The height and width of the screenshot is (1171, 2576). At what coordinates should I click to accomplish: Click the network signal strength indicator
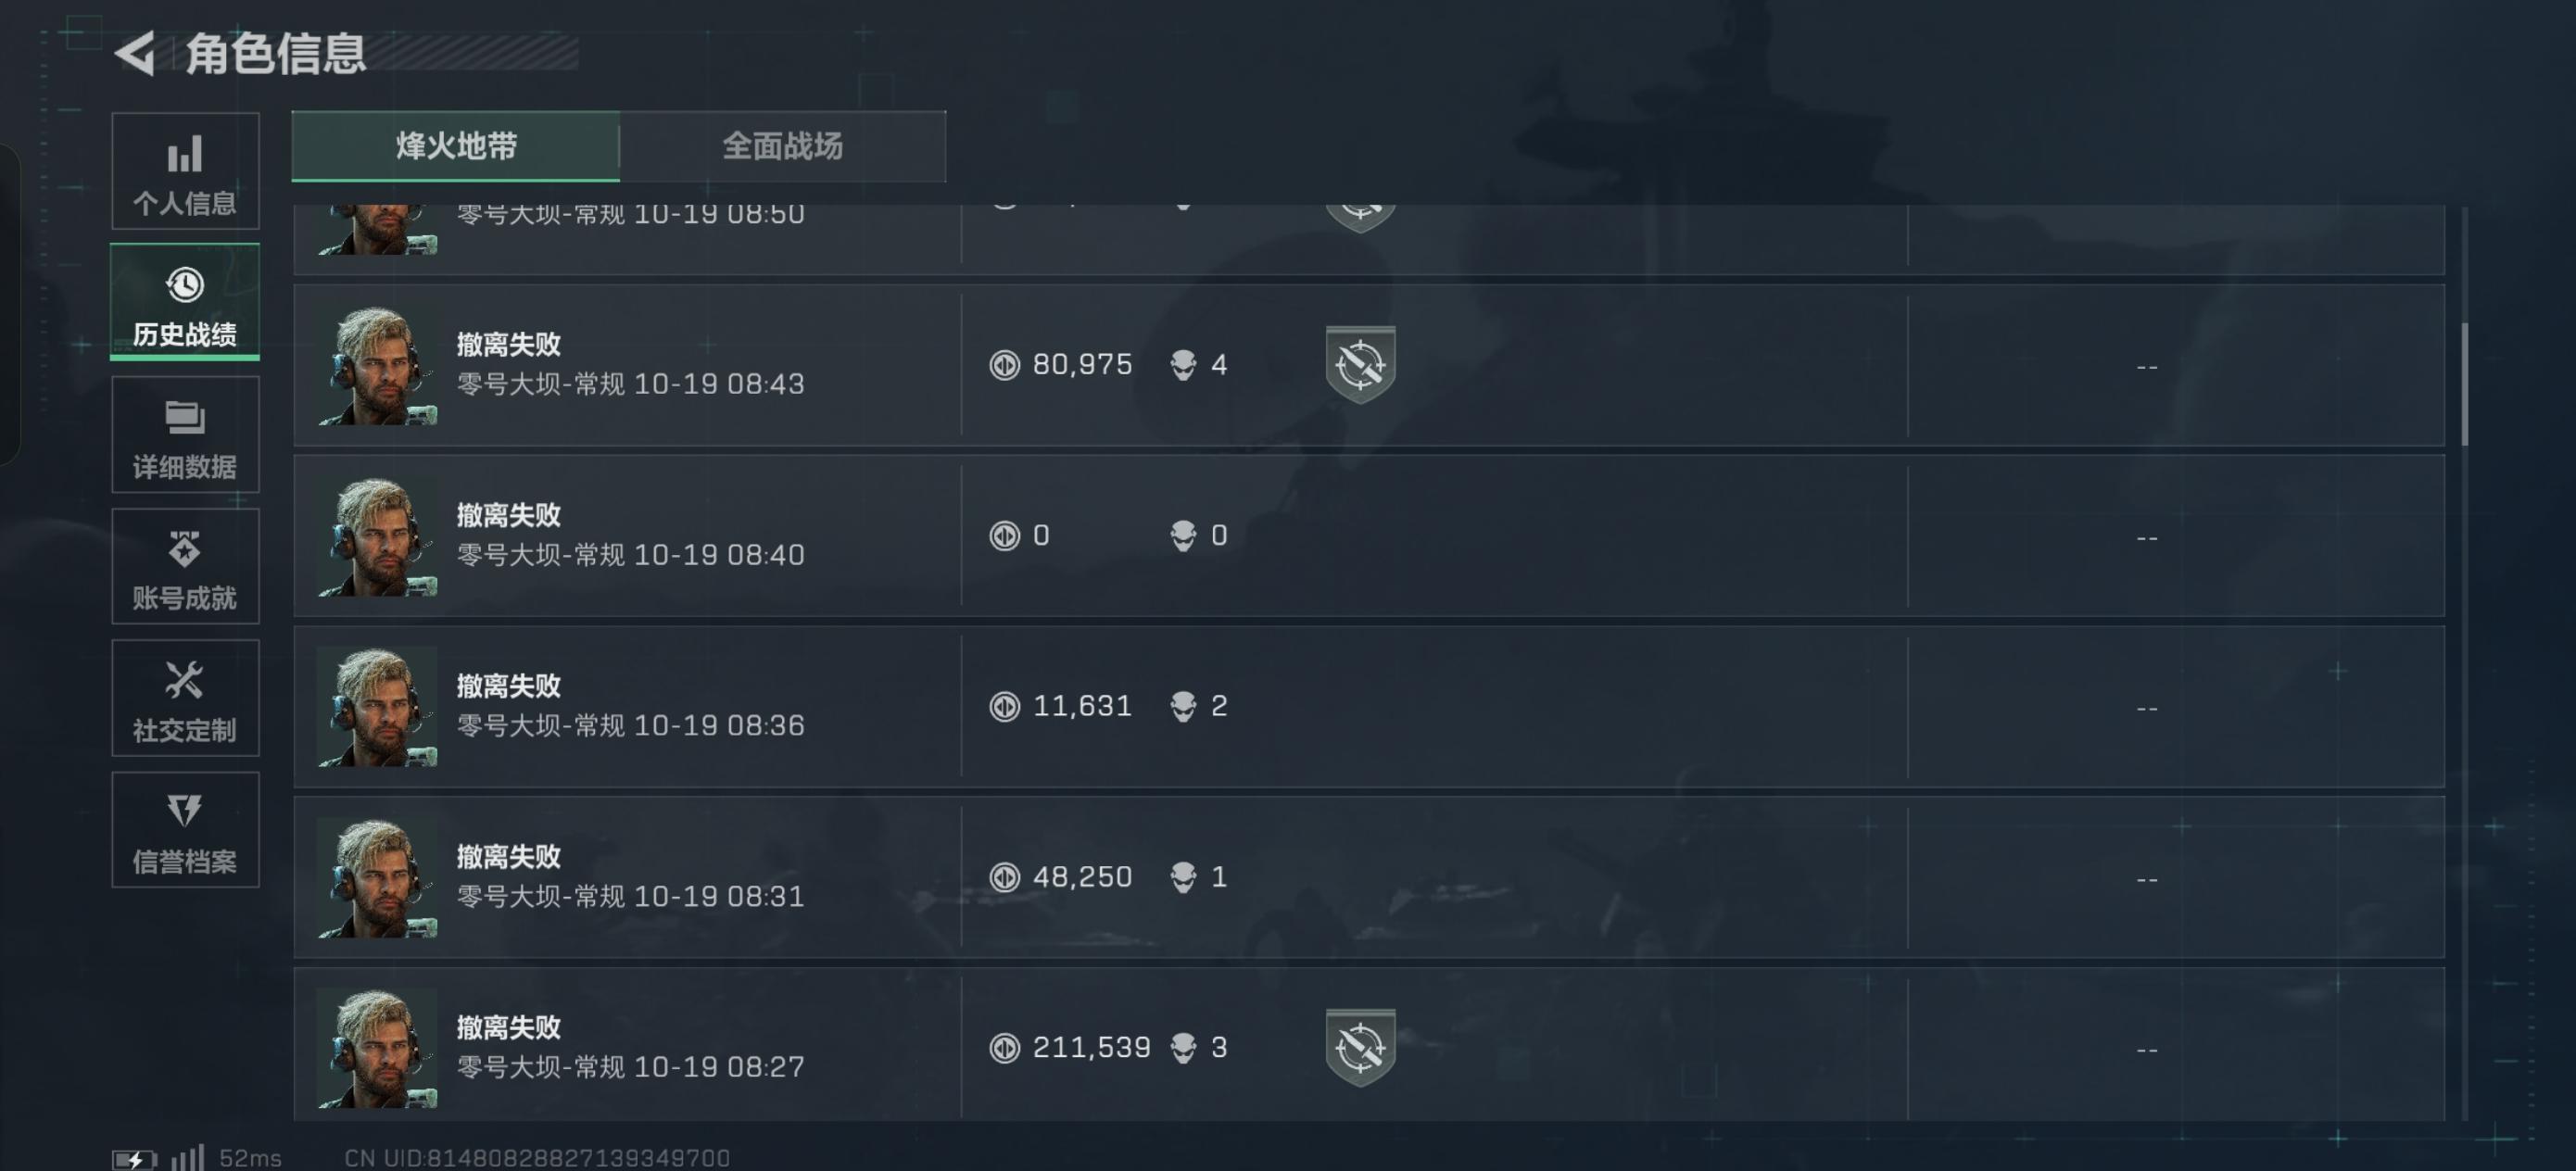[x=187, y=1158]
